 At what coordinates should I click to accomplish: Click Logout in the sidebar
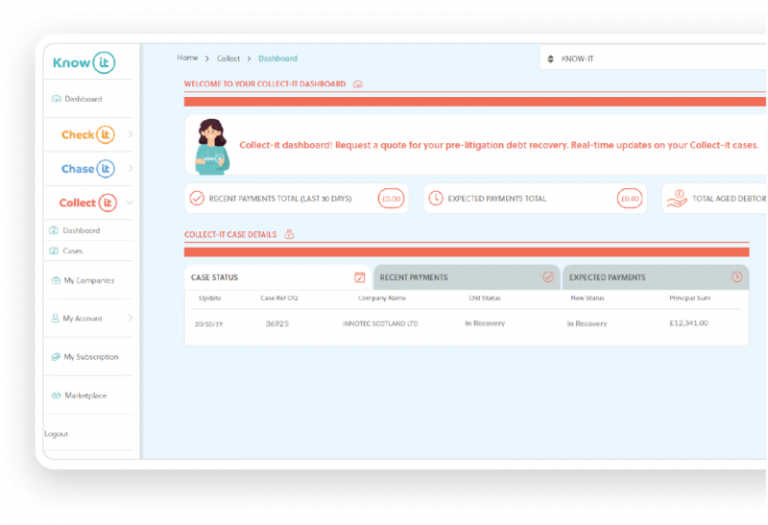click(x=56, y=434)
